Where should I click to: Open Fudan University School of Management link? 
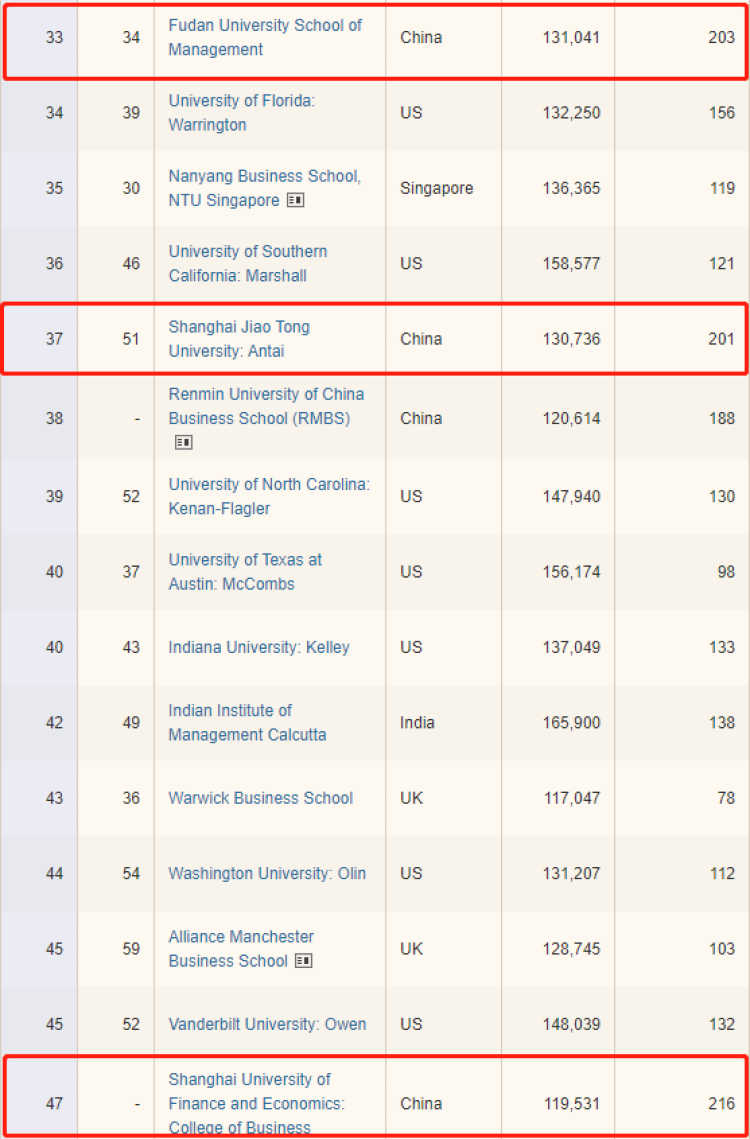[x=265, y=37]
